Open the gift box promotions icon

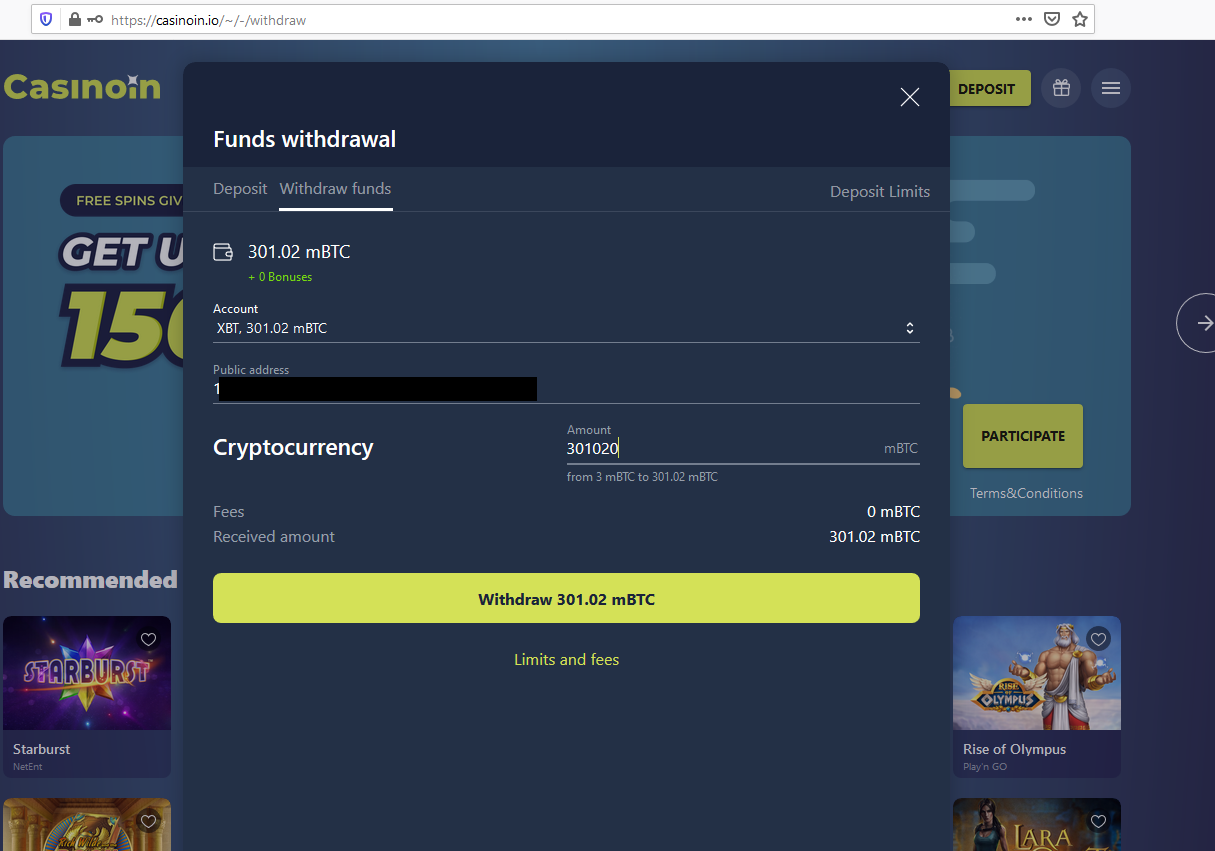tap(1061, 88)
